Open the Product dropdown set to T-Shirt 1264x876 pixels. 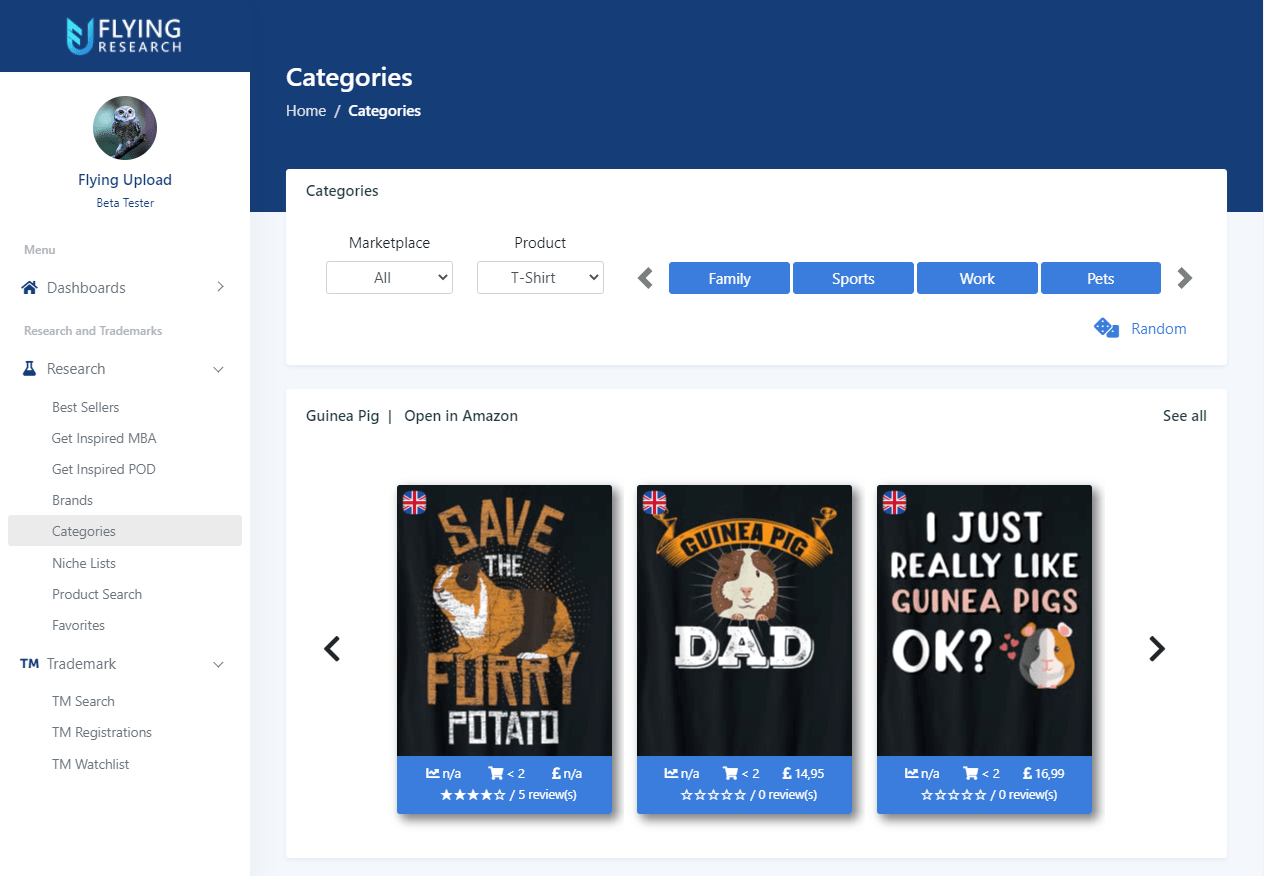pos(540,278)
